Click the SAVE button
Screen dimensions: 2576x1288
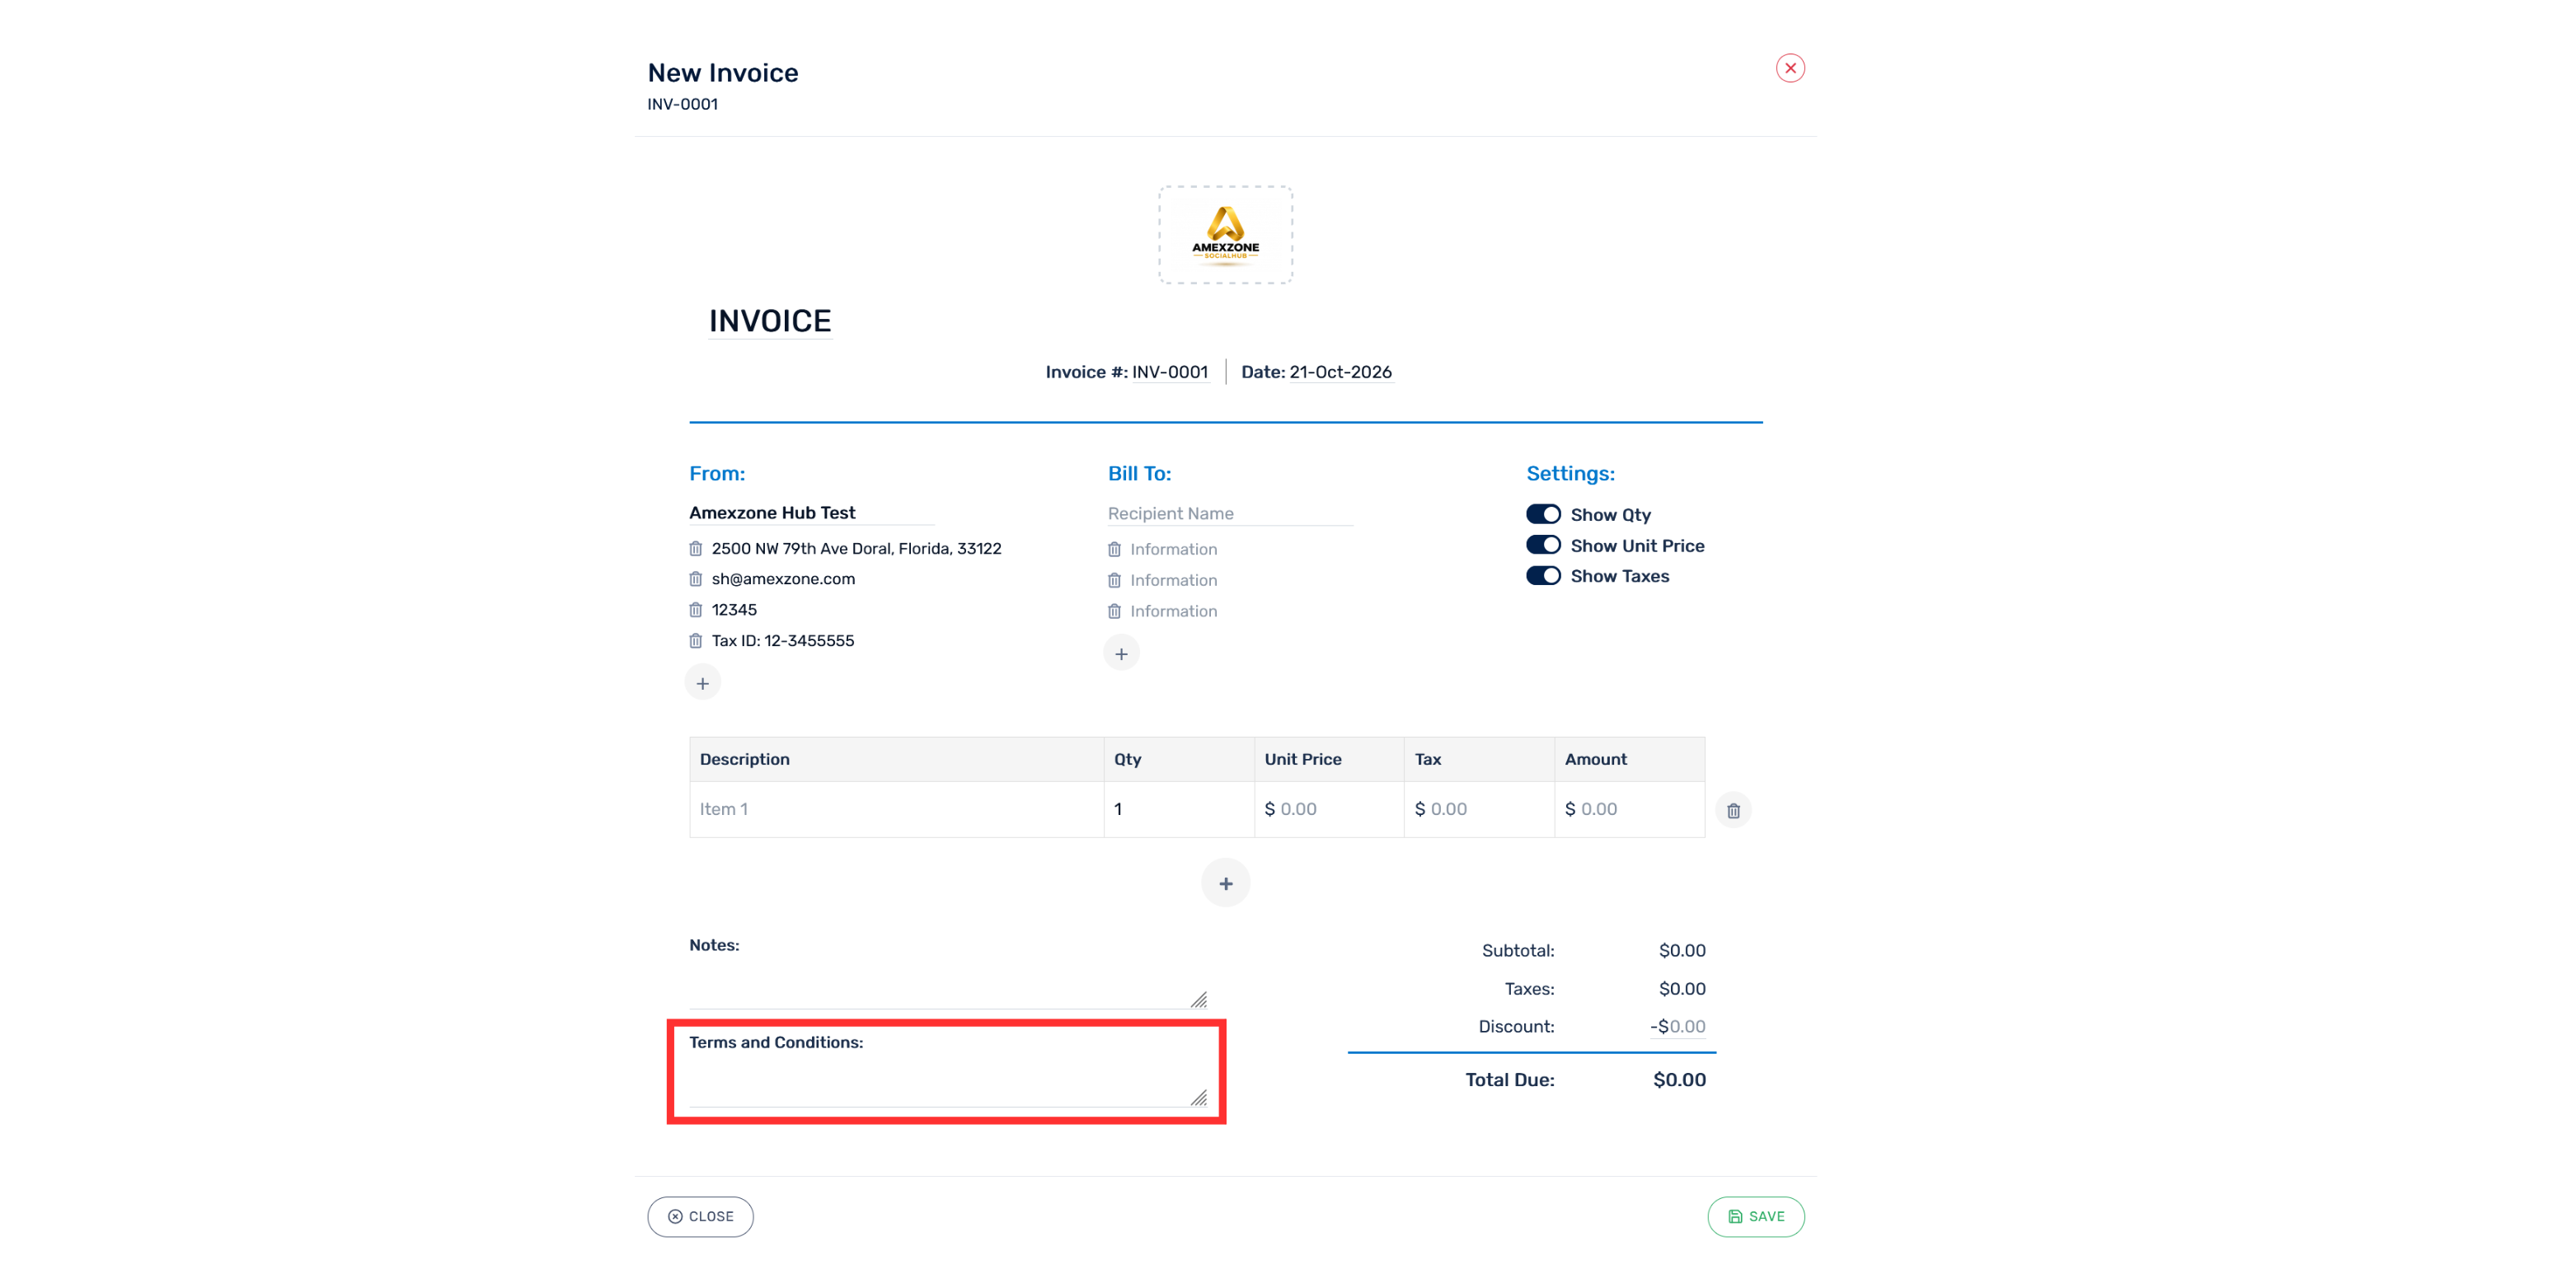tap(1755, 1217)
